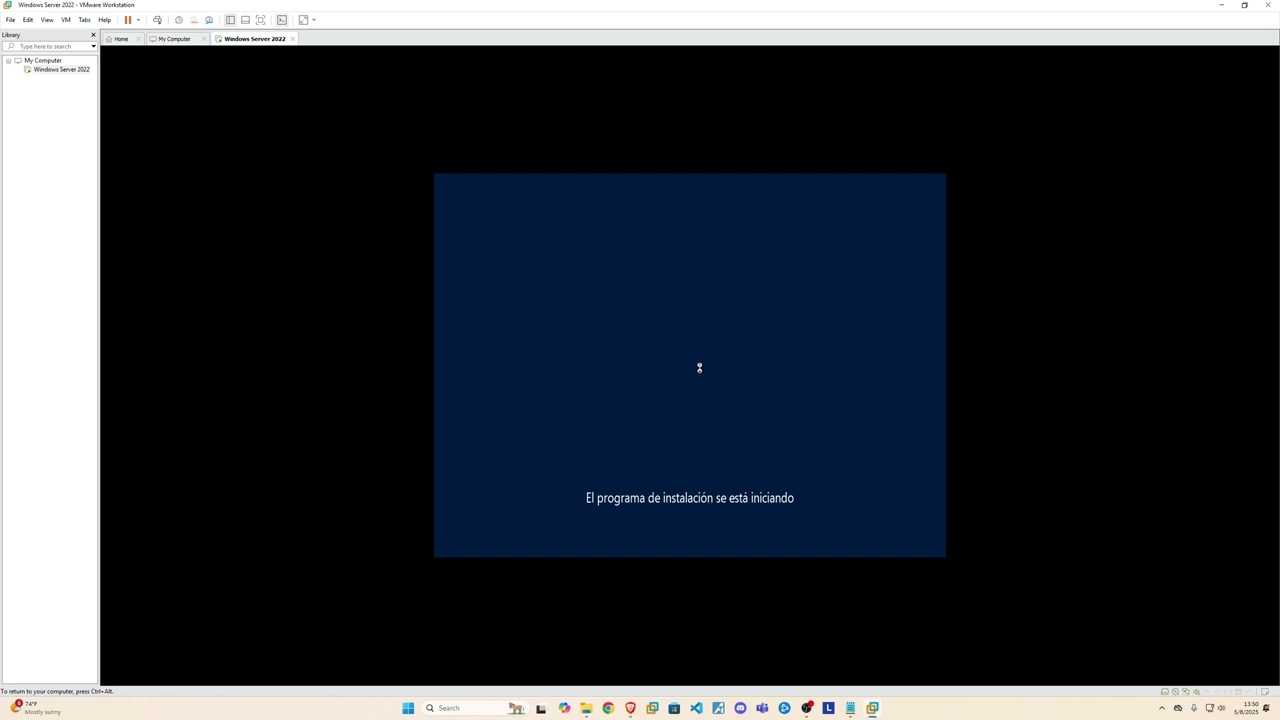Click the CD/DVD device status icon
The image size is (1280, 720).
coord(1175,692)
